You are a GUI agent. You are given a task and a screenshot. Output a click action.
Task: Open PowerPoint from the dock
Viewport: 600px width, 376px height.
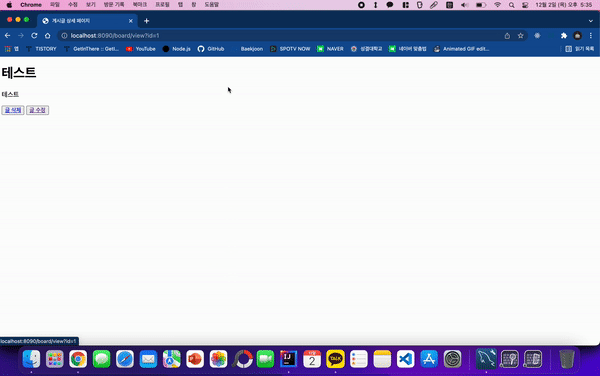tap(195, 359)
